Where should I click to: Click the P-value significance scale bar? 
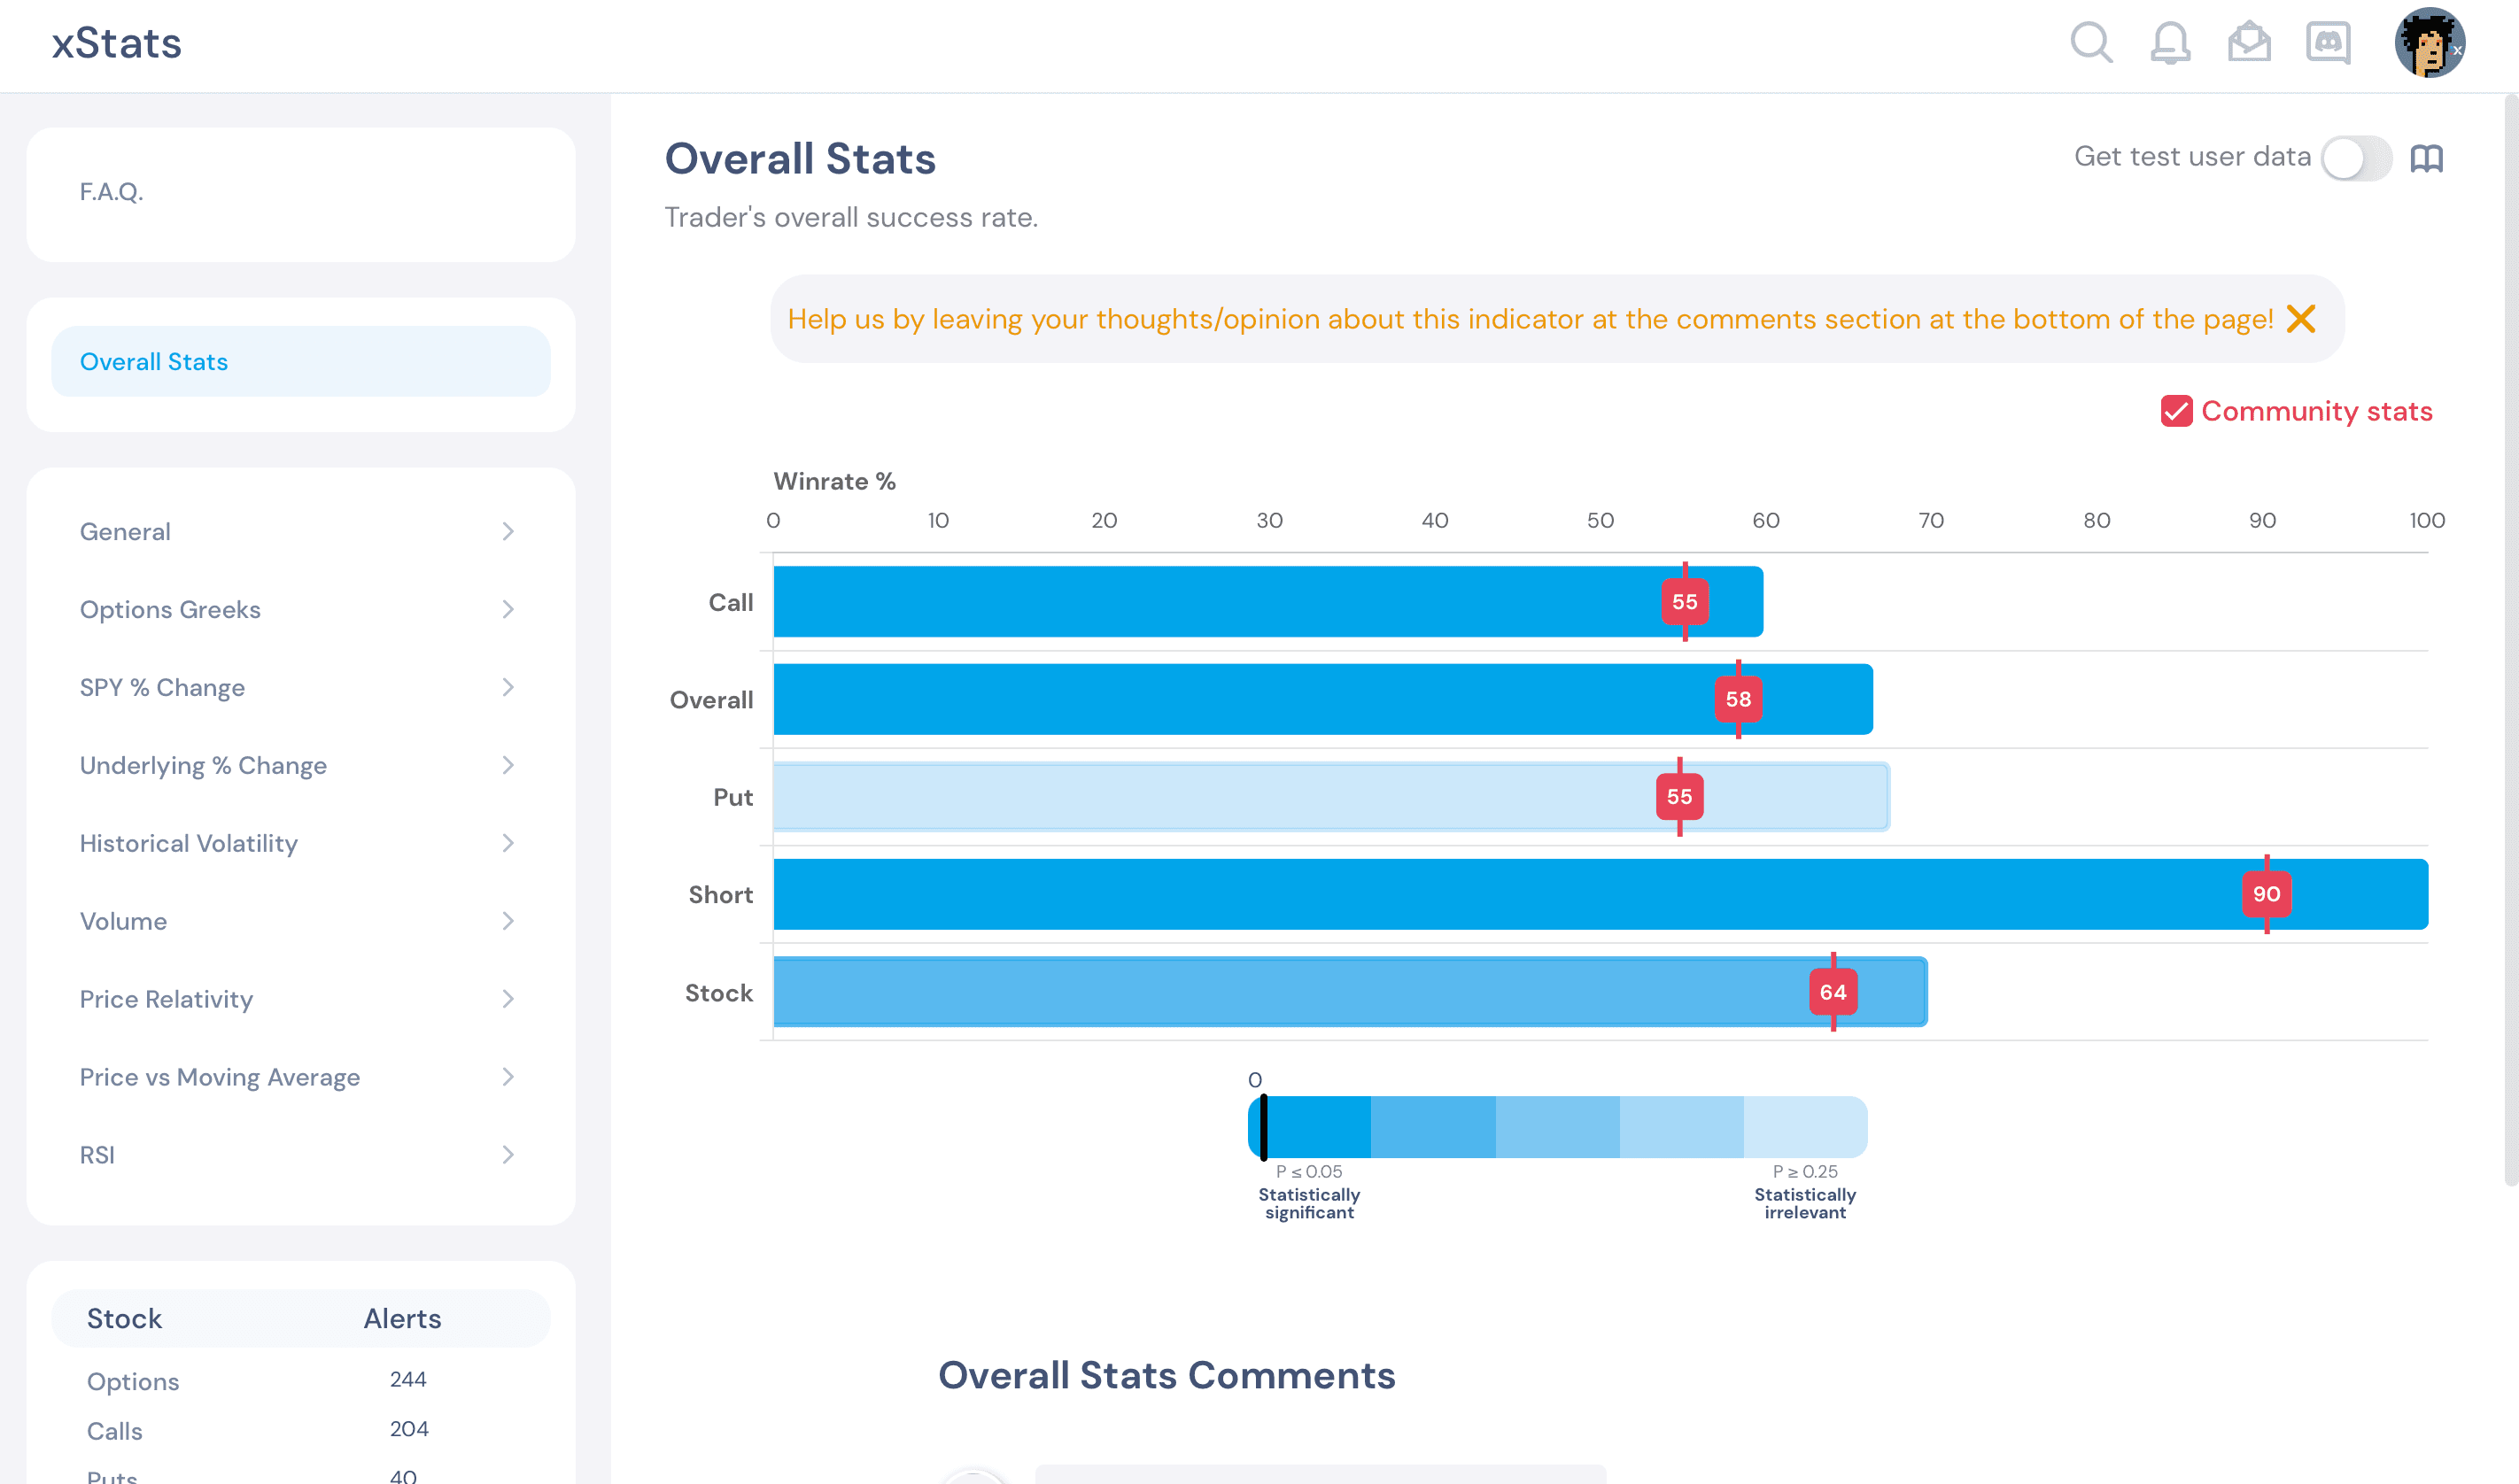pos(1557,1127)
